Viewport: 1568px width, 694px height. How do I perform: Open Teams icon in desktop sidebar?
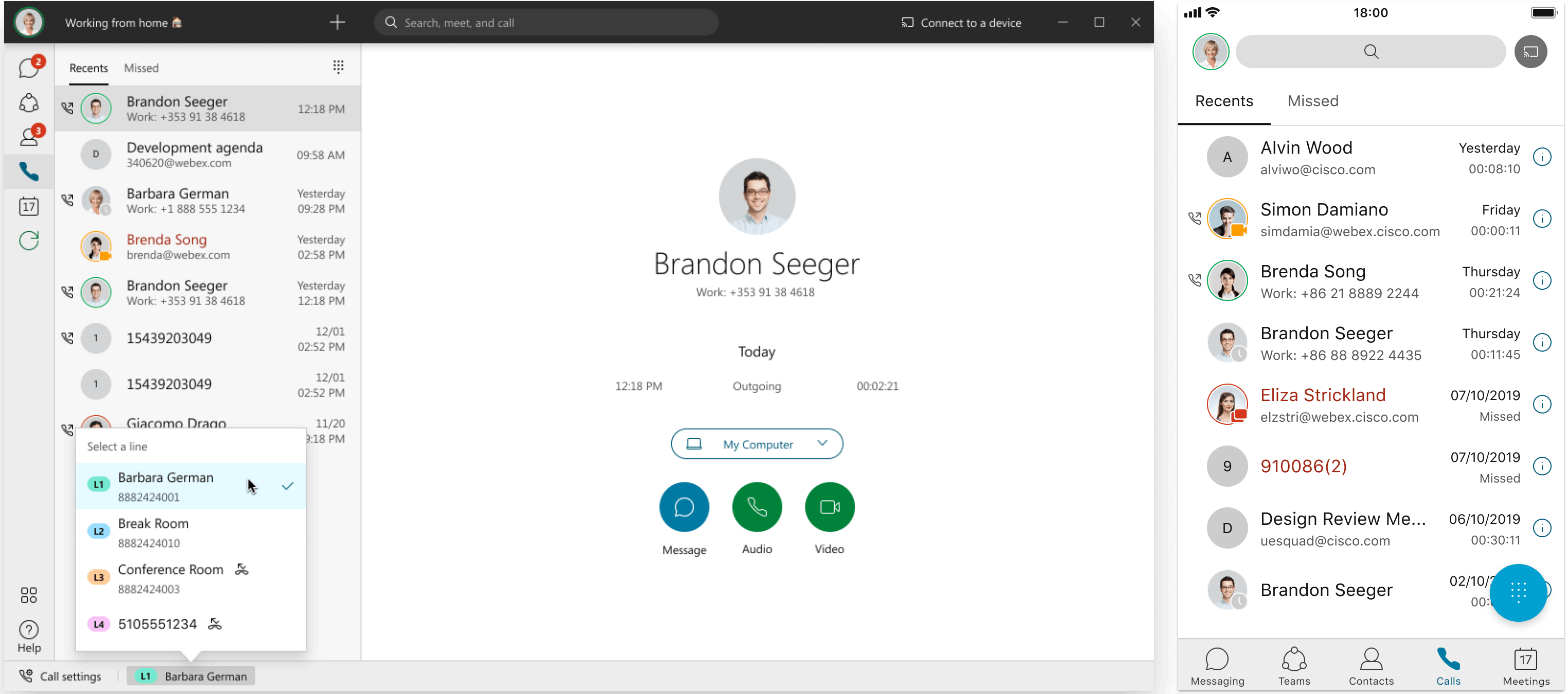(x=29, y=103)
